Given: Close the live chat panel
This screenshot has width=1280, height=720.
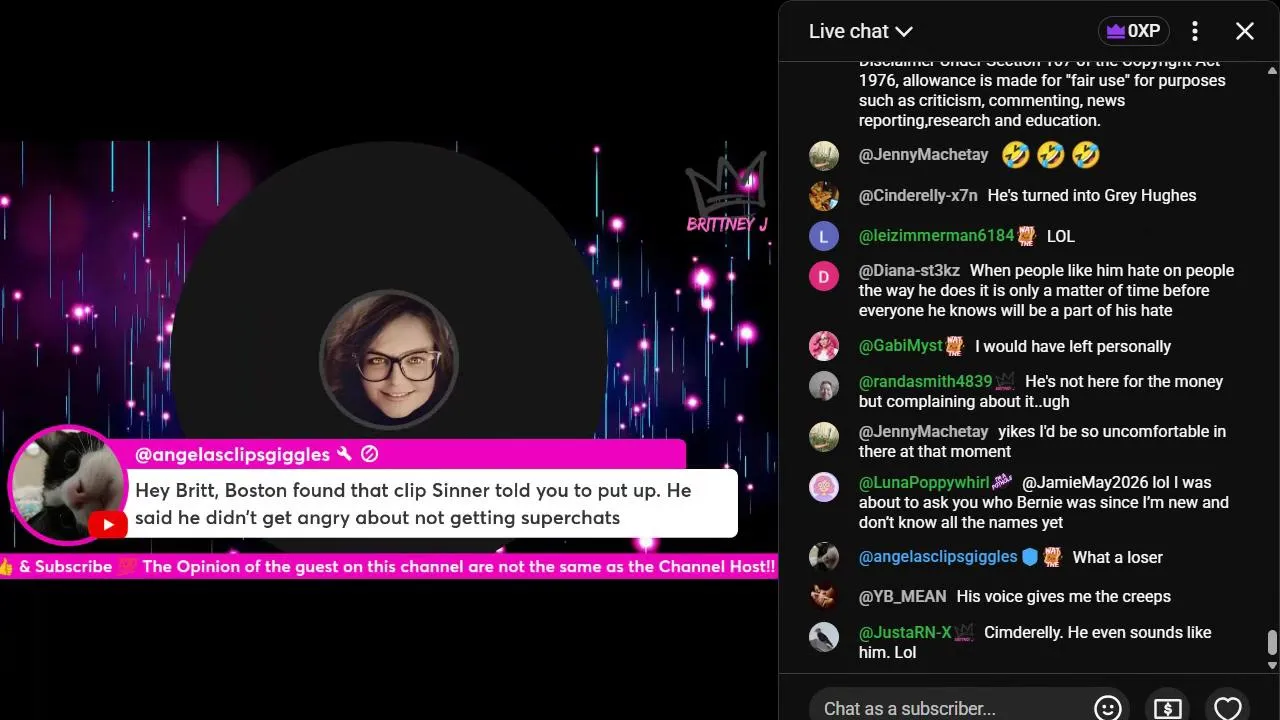Looking at the screenshot, I should click(x=1244, y=31).
